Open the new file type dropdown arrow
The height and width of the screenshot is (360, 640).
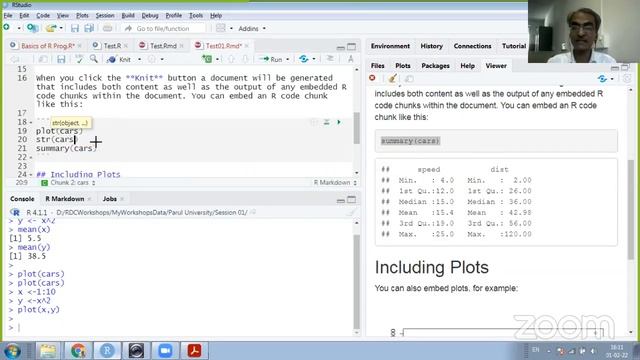[18, 28]
